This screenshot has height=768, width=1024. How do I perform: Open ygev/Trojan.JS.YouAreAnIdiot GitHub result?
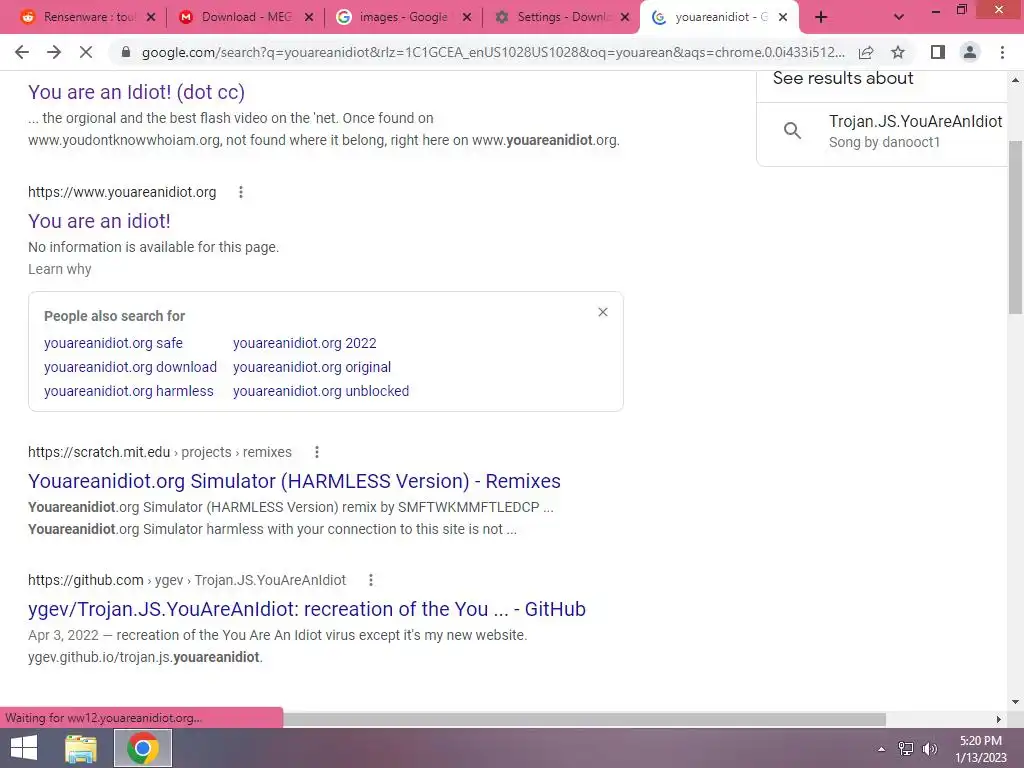(307, 609)
